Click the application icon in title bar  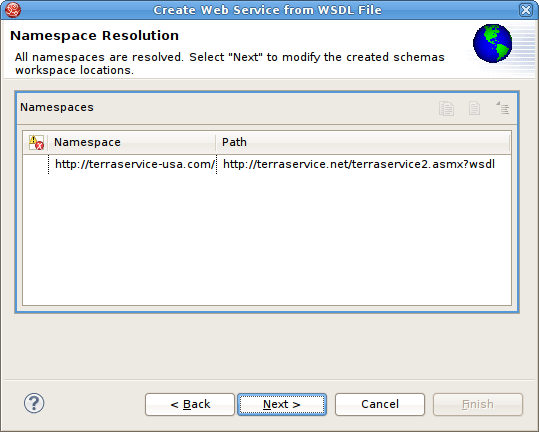13,10
